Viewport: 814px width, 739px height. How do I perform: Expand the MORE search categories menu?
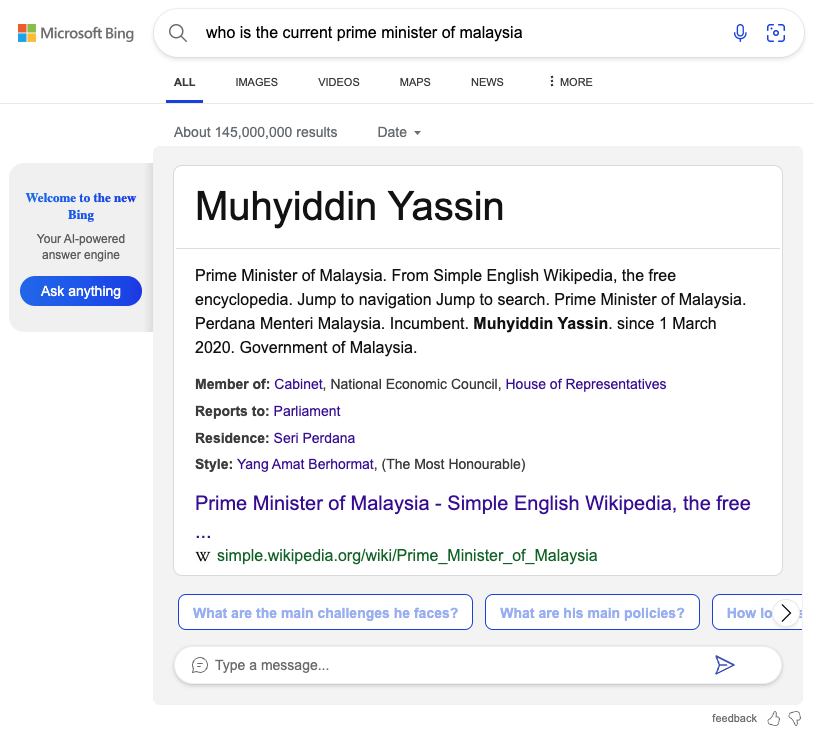[x=570, y=82]
